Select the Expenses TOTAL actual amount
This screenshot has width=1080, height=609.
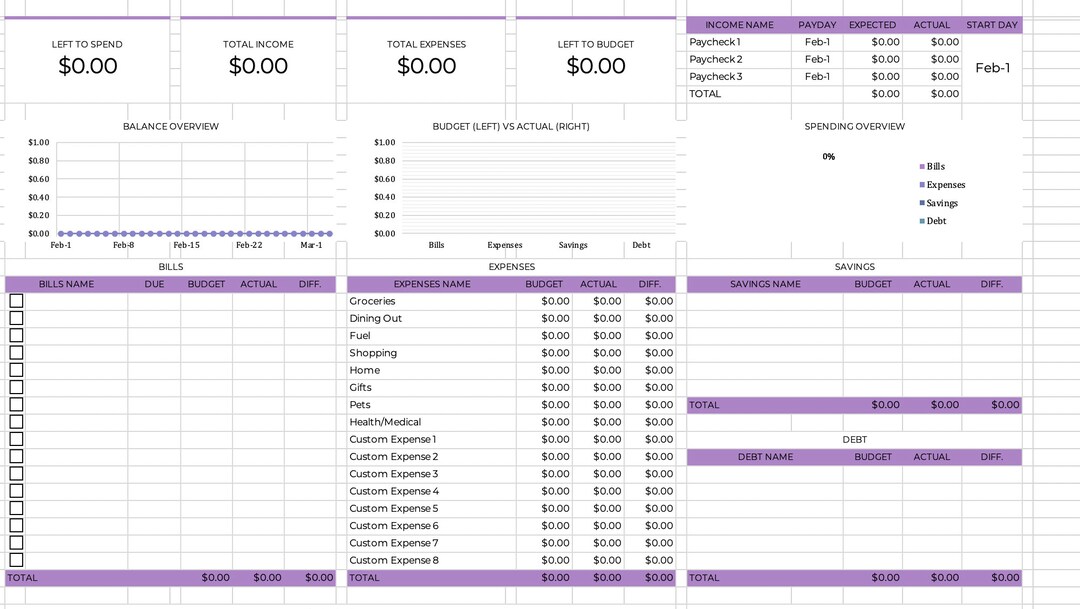pyautogui.click(x=599, y=578)
